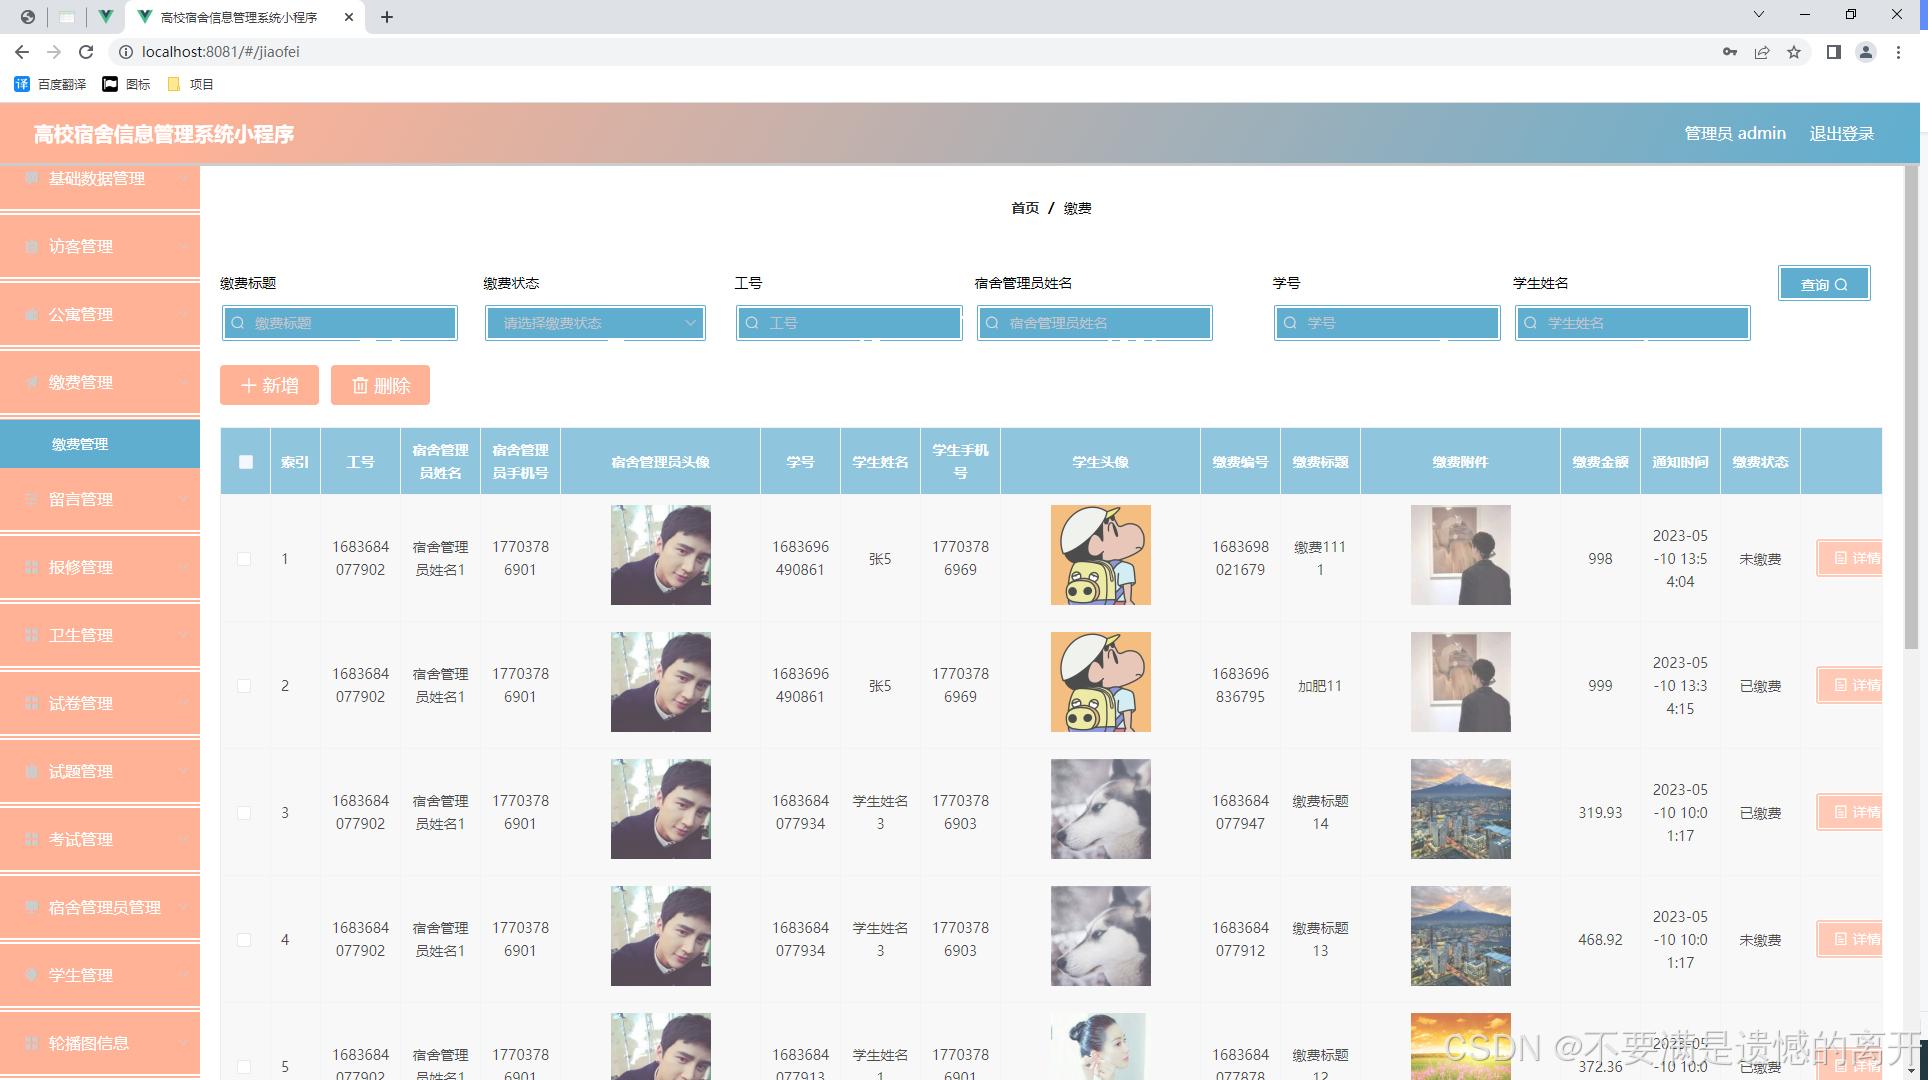Click the browser reload icon

pos(86,52)
